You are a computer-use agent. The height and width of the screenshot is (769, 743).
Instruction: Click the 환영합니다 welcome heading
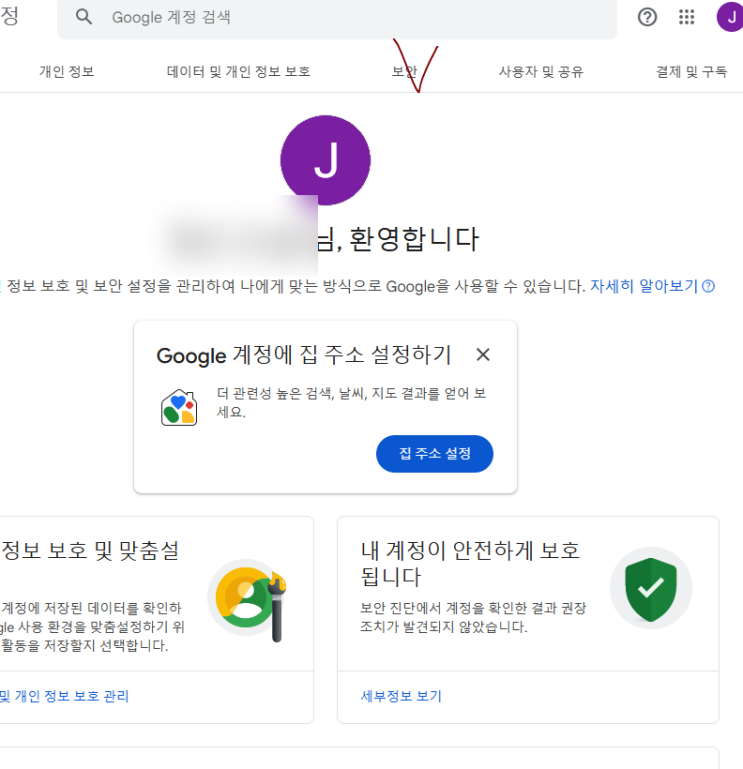pos(413,239)
